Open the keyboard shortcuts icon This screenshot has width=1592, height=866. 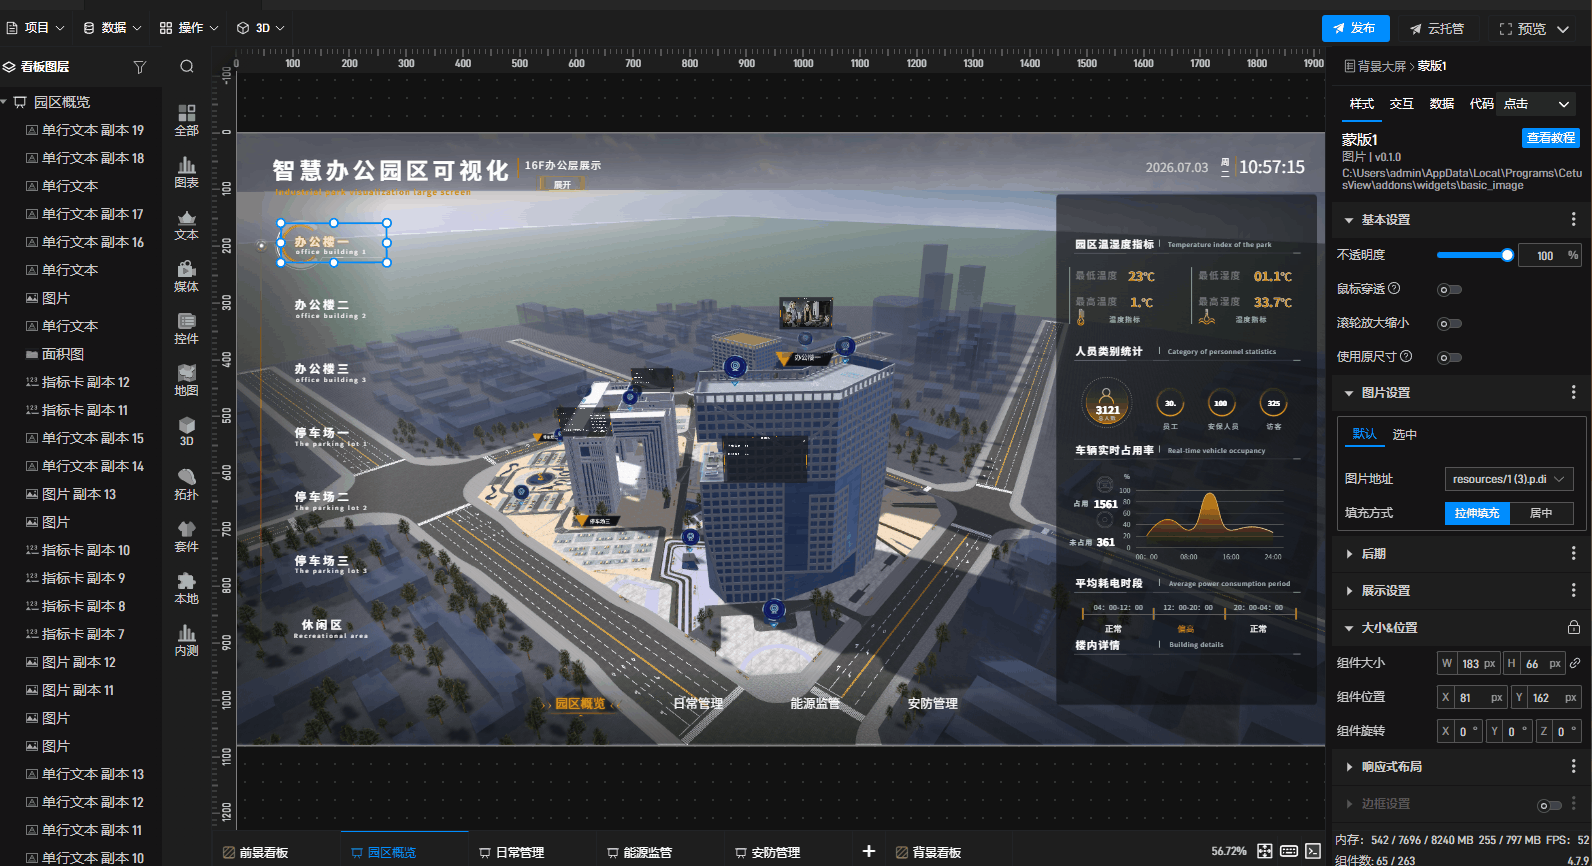coord(1289,851)
